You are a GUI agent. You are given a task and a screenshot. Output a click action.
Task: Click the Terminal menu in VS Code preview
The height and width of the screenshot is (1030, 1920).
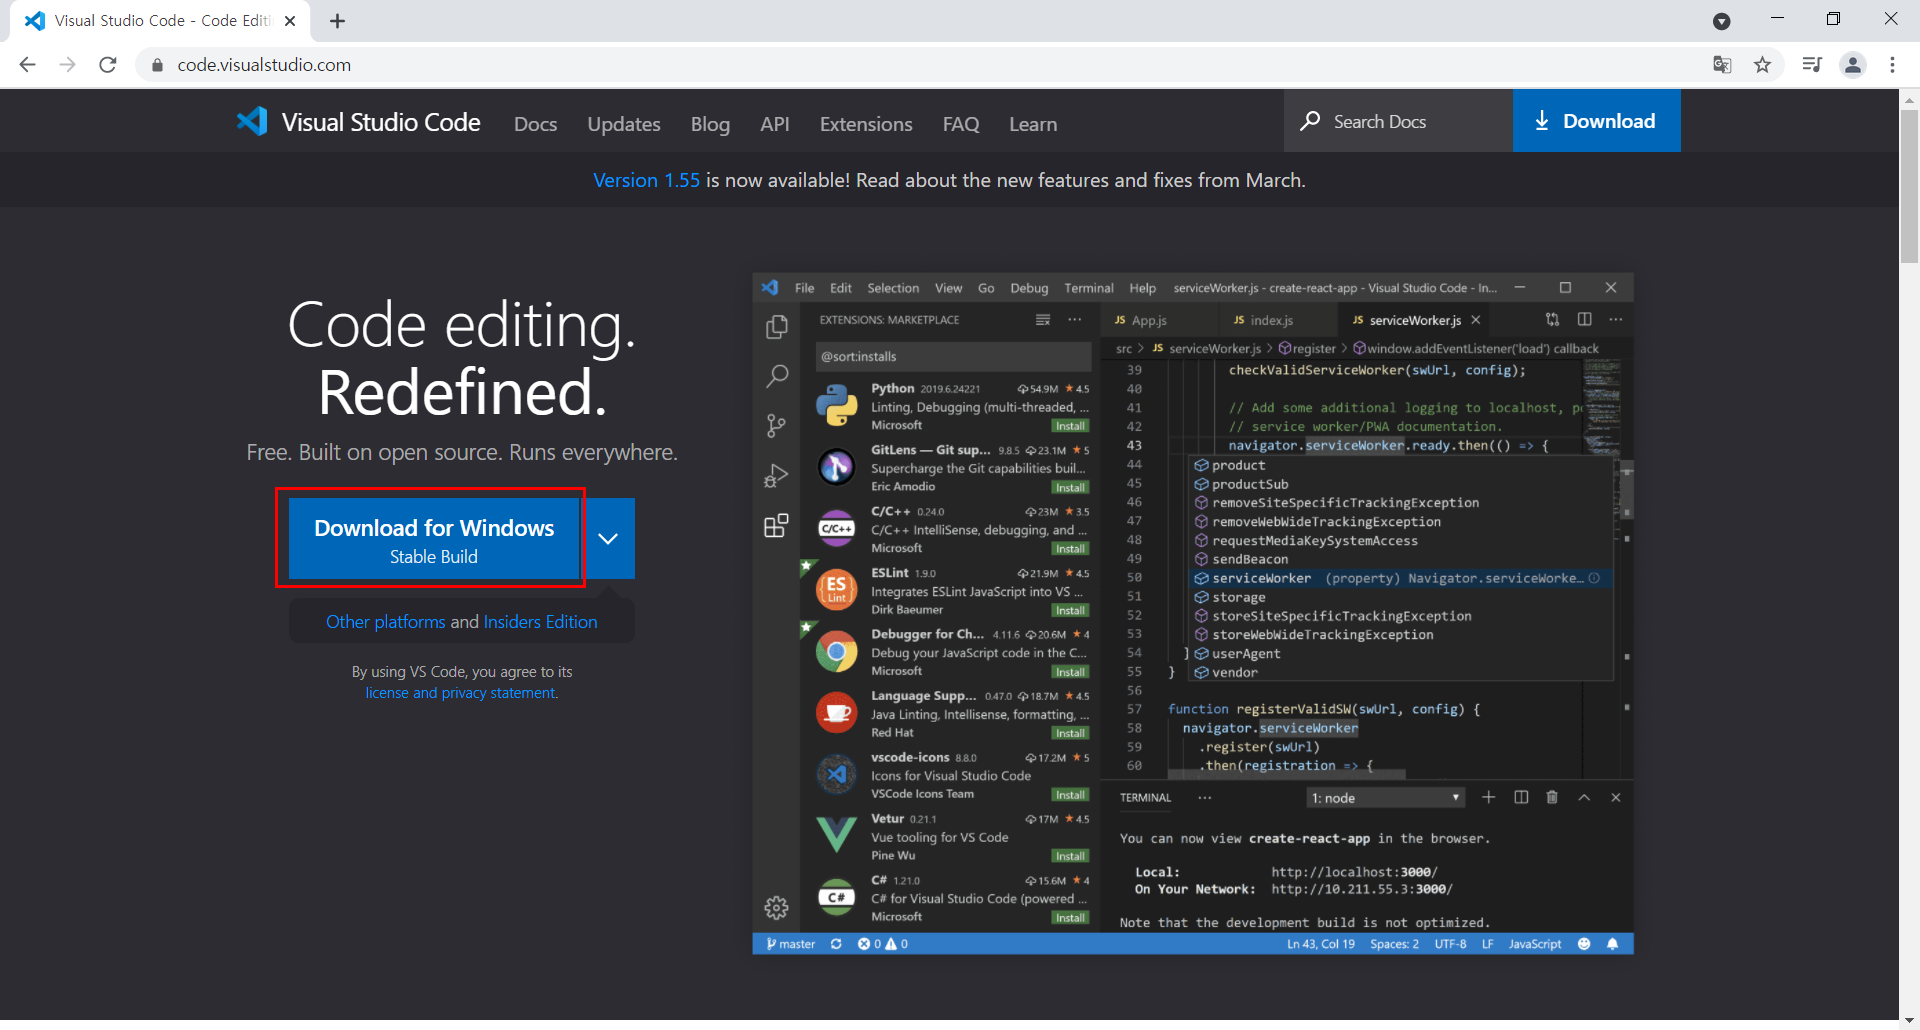[x=1089, y=288]
